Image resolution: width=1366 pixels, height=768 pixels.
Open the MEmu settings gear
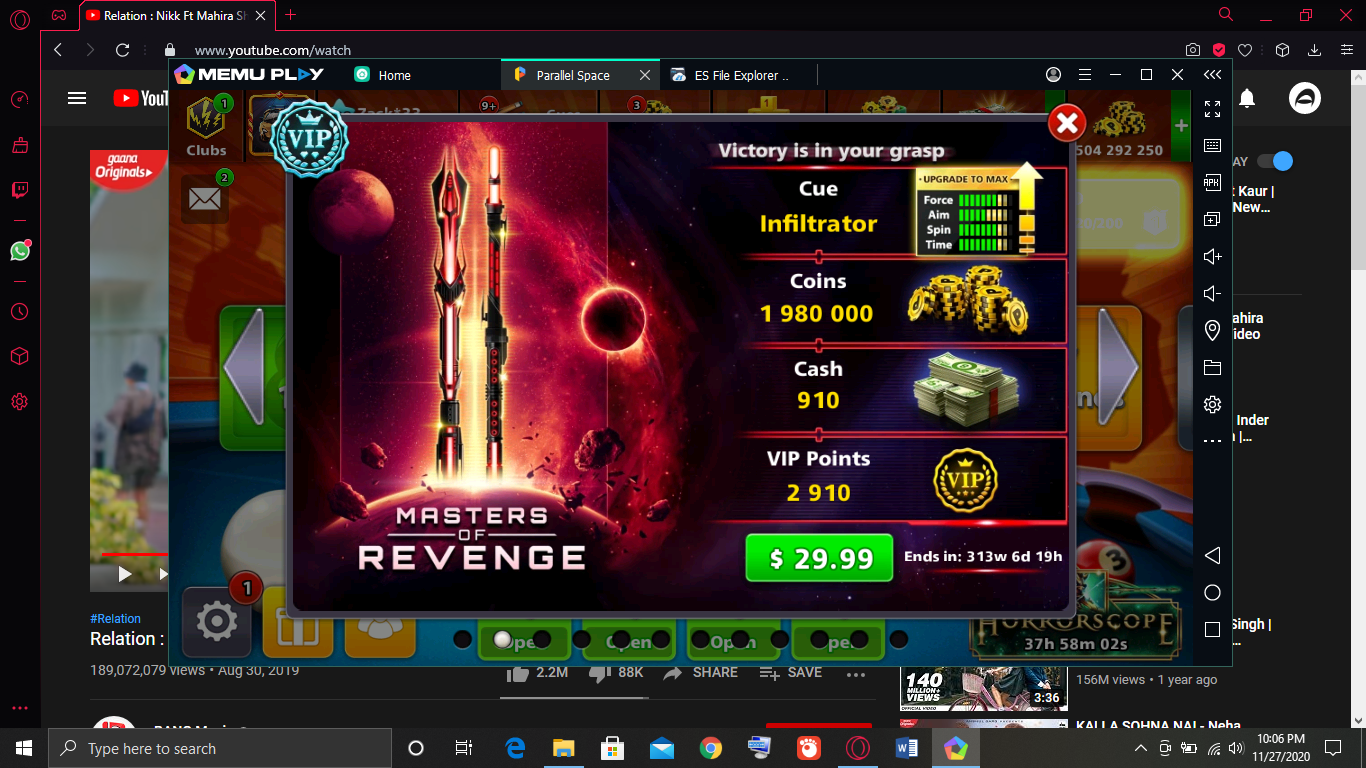[x=1212, y=404]
